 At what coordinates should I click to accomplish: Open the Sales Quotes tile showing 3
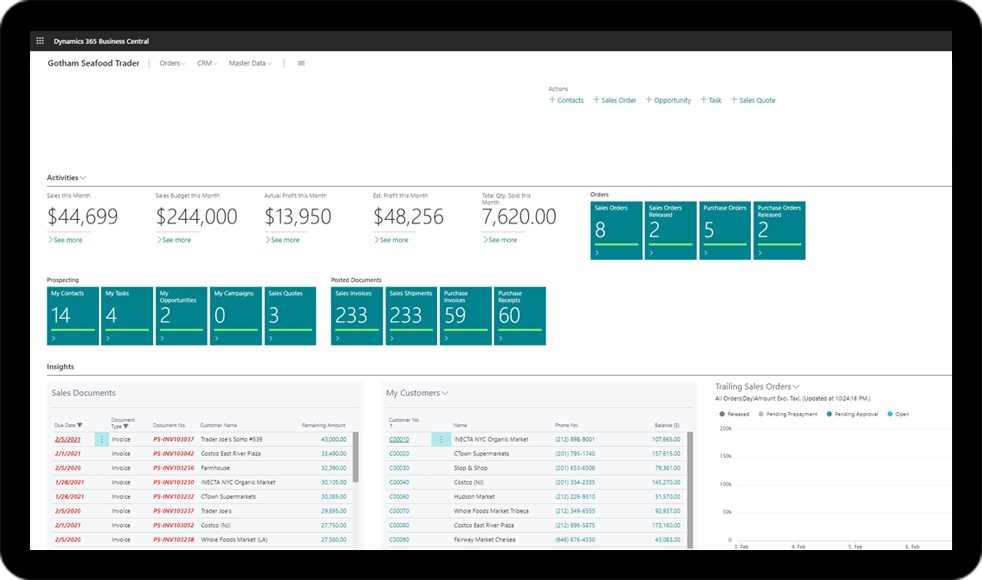pyautogui.click(x=290, y=316)
